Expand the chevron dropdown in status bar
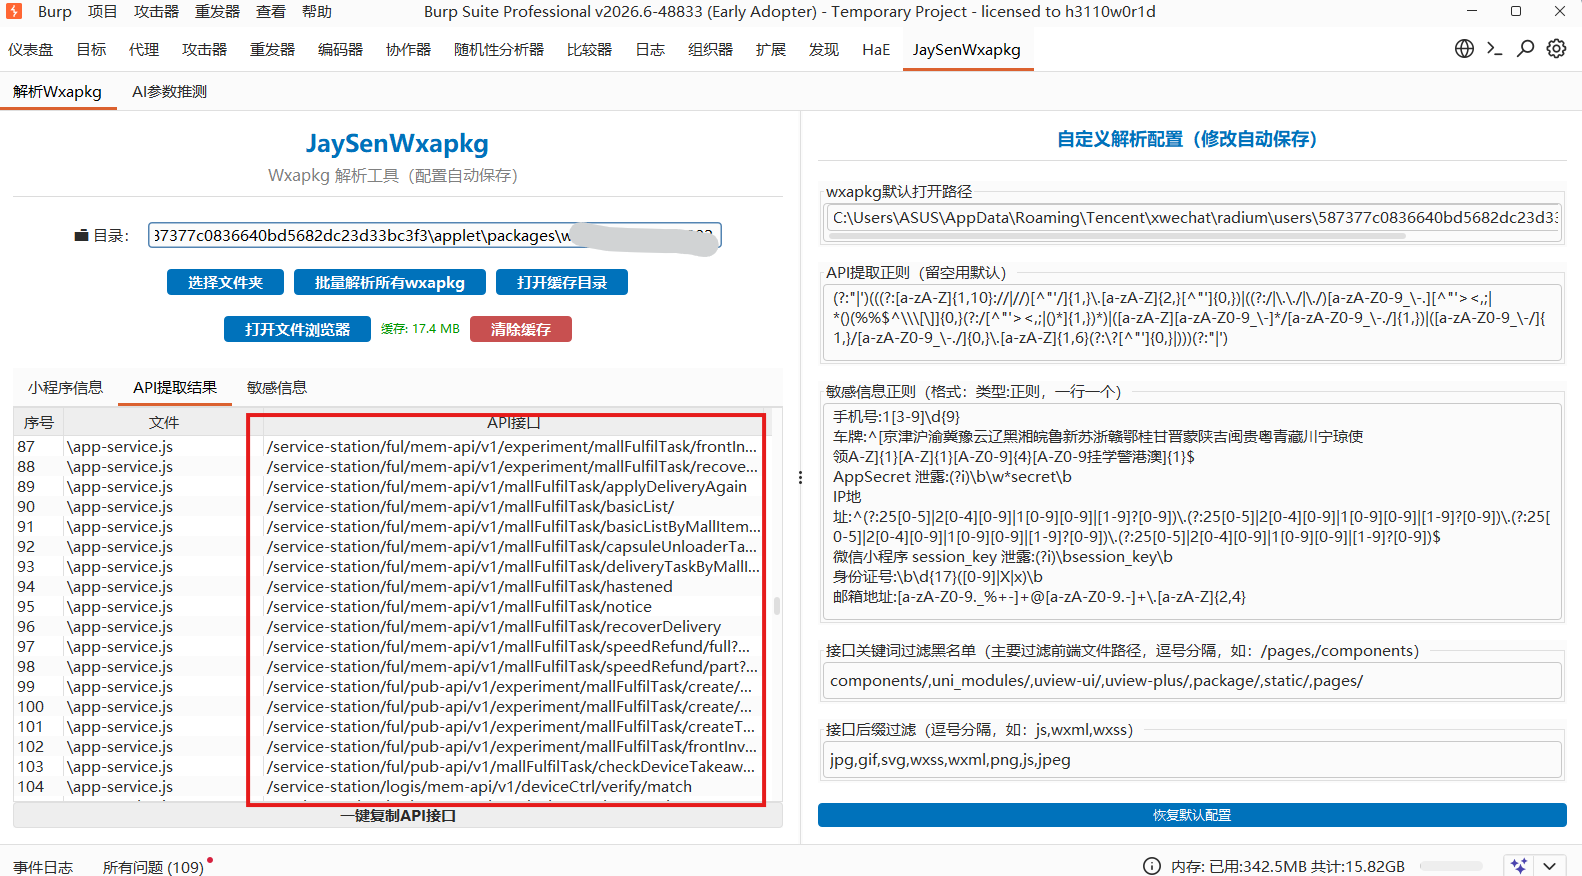Image resolution: width=1582 pixels, height=876 pixels. point(1550,866)
